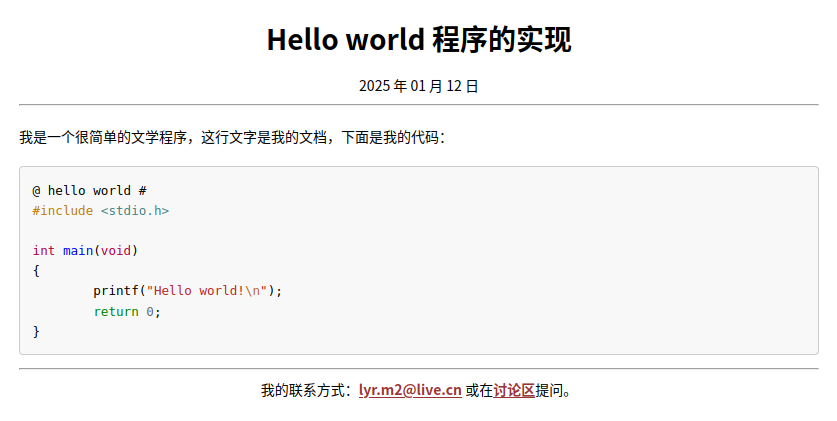Click the "Hello world 程序的实现" page title
Image resolution: width=837 pixels, height=421 pixels.
click(x=418, y=41)
